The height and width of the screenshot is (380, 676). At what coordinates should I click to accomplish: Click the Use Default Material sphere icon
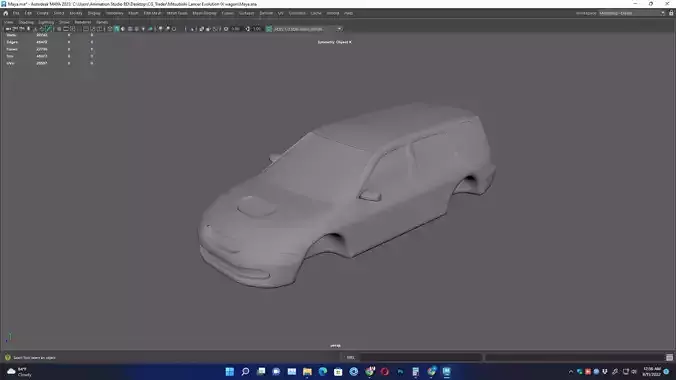(123, 29)
